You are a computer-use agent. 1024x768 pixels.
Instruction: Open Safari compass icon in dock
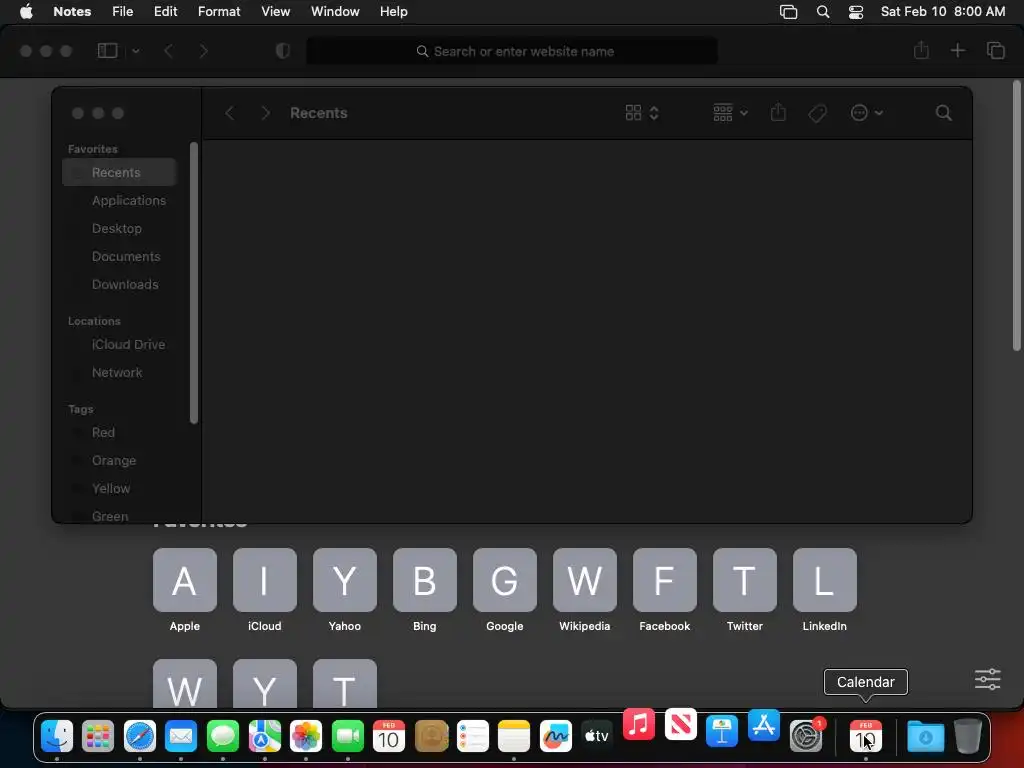pos(140,737)
